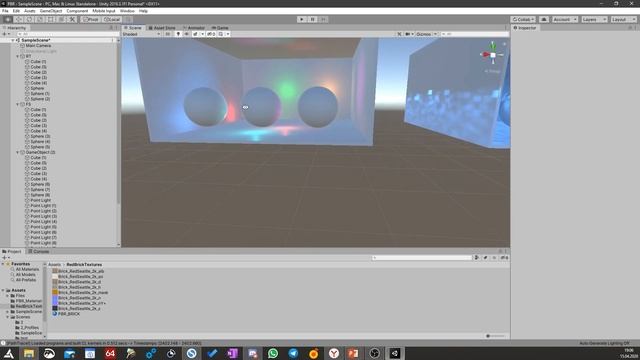This screenshot has width=640, height=360.
Task: Open PowerPoint from the taskbar
Action: click(353, 353)
